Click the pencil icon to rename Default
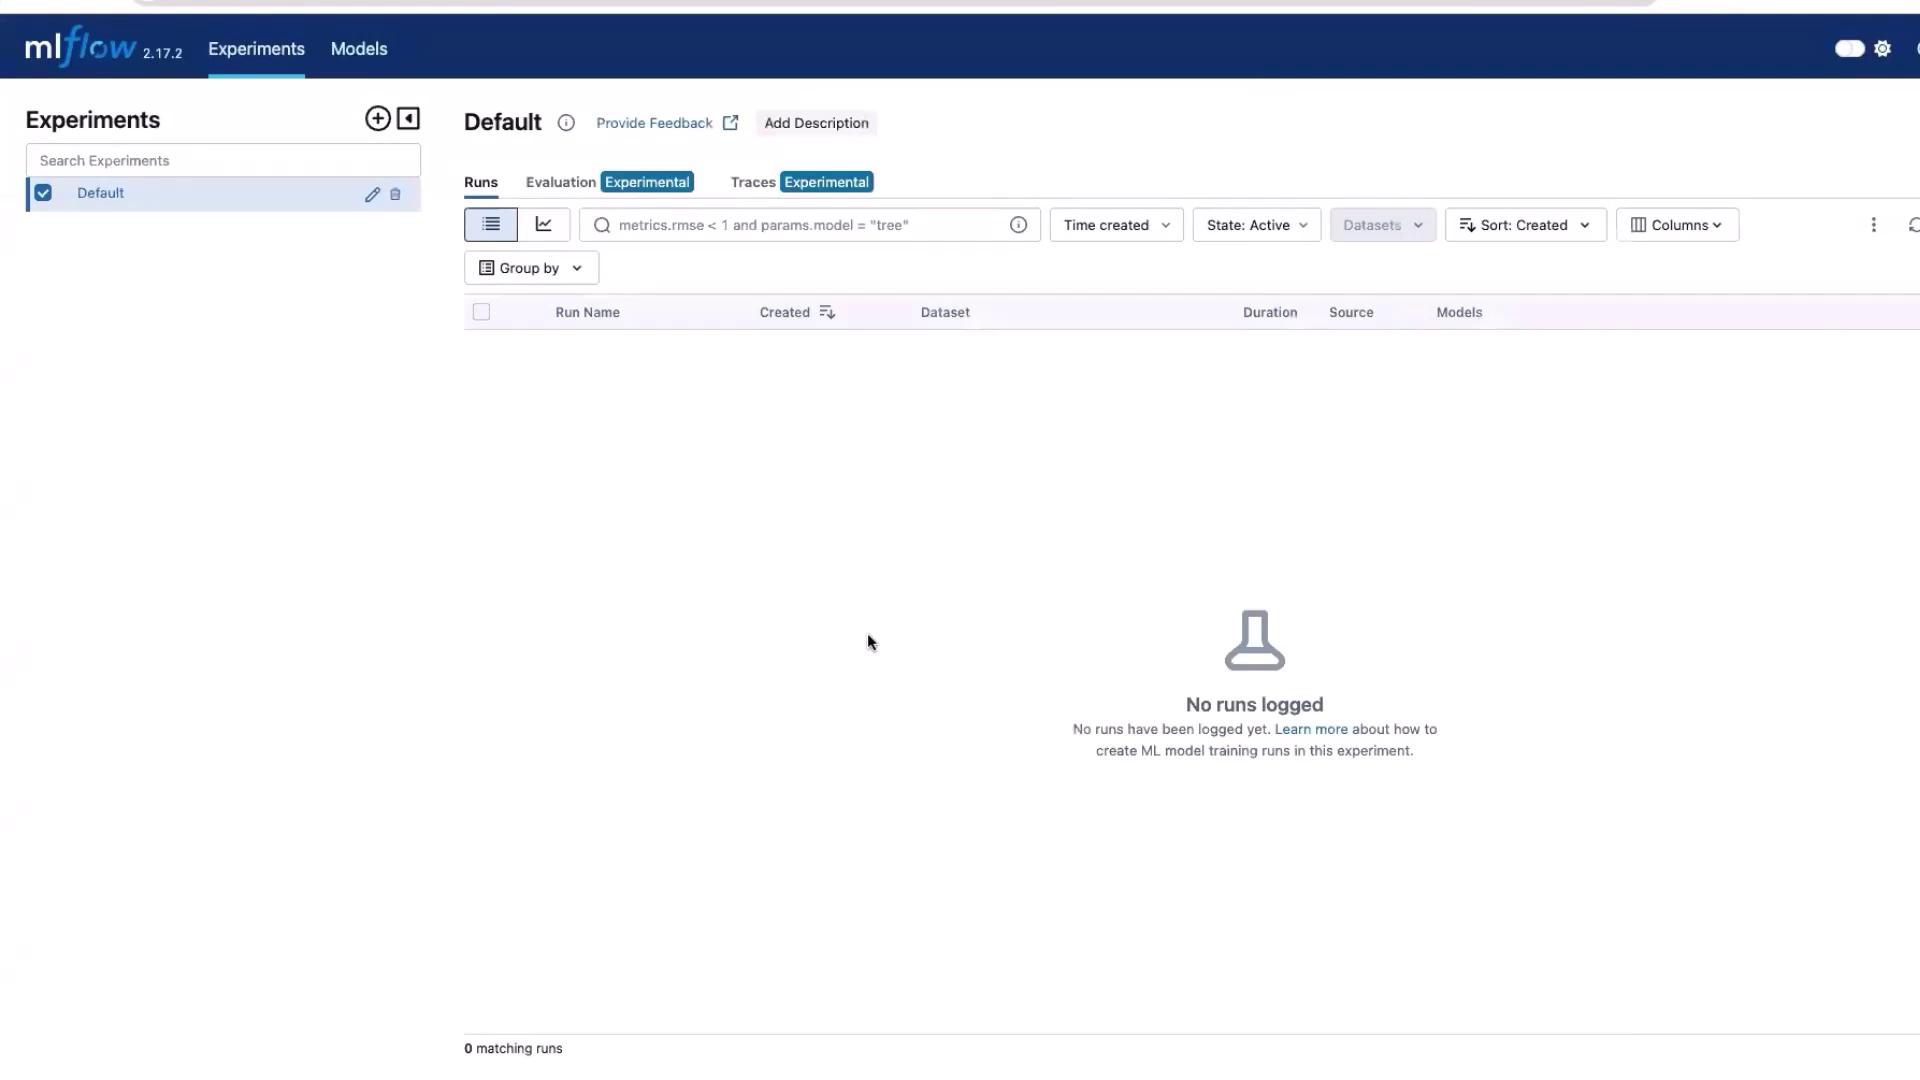Viewport: 1920px width, 1080px height. click(372, 195)
